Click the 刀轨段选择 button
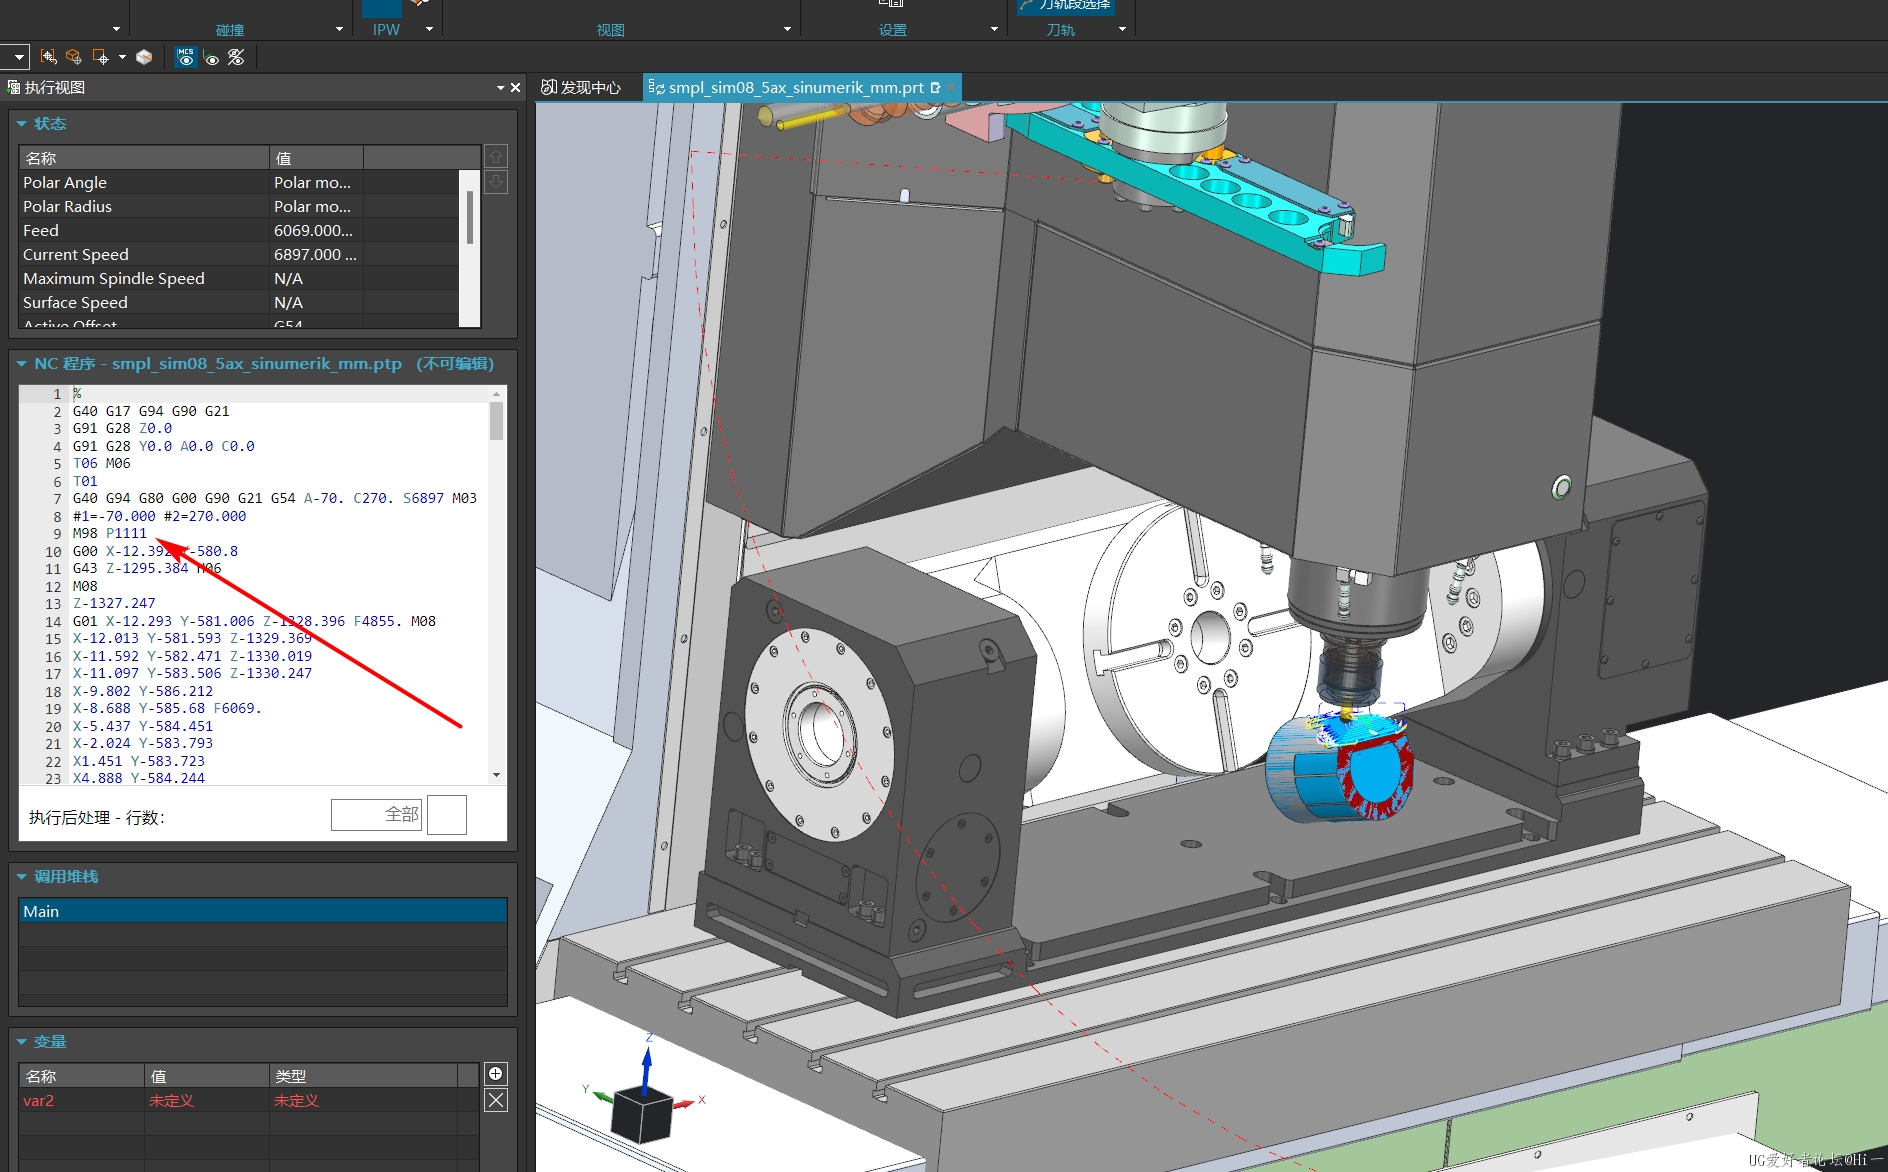Screen dimensions: 1888x1172 [x=1065, y=6]
